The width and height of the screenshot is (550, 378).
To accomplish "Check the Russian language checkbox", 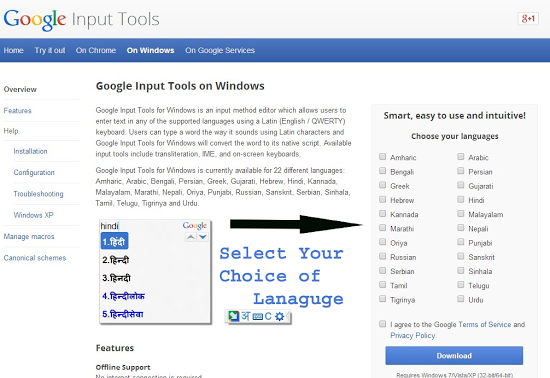I will pos(382,256).
